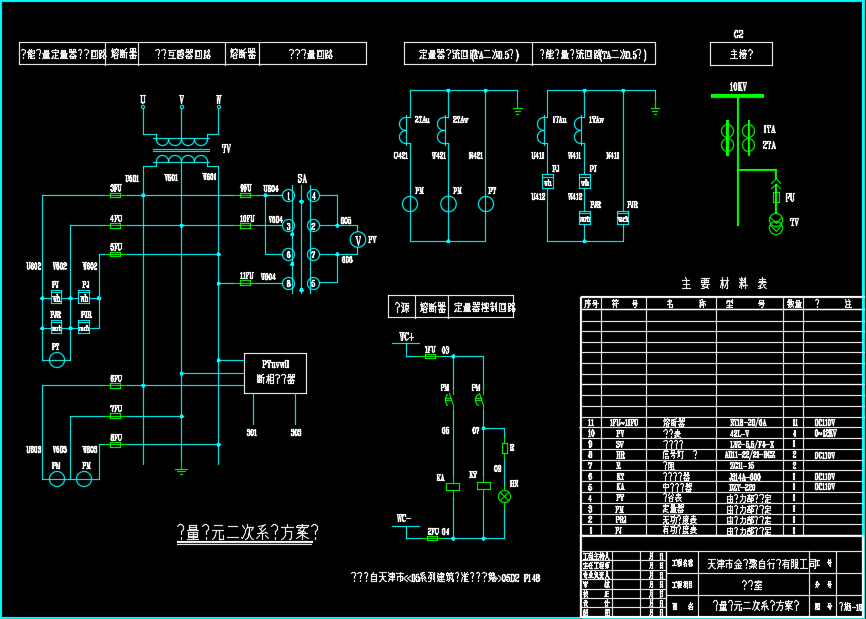Click the HR signal lamp symbol

click(x=504, y=496)
